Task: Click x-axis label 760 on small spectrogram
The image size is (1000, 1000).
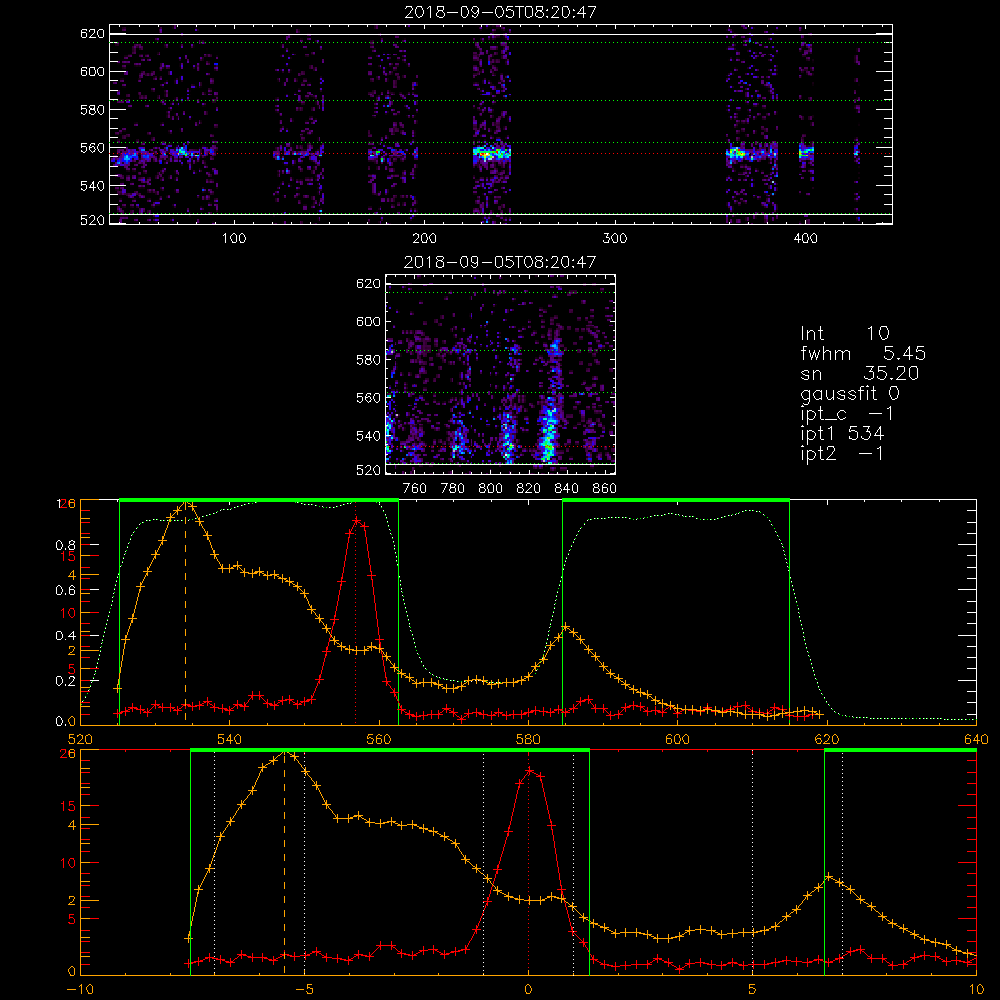Action: click(x=415, y=489)
